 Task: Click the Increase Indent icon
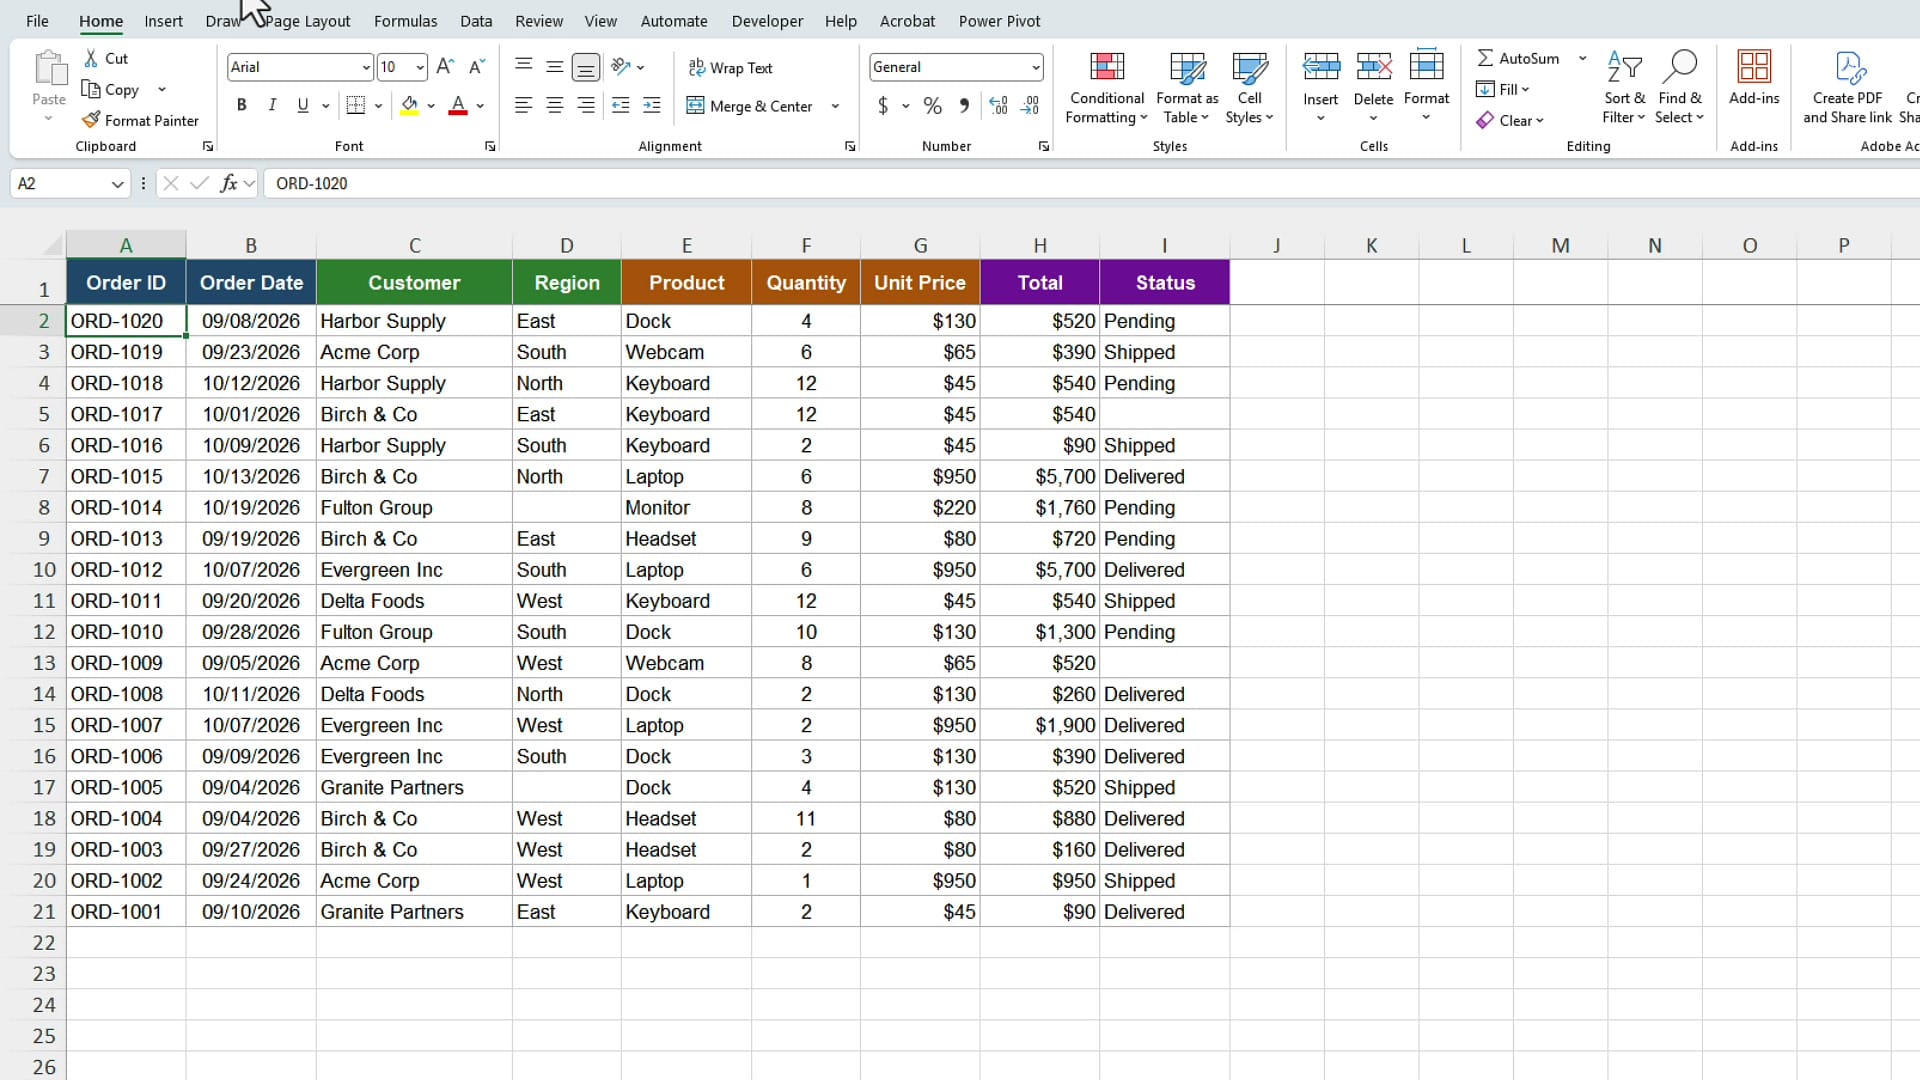[x=652, y=105]
